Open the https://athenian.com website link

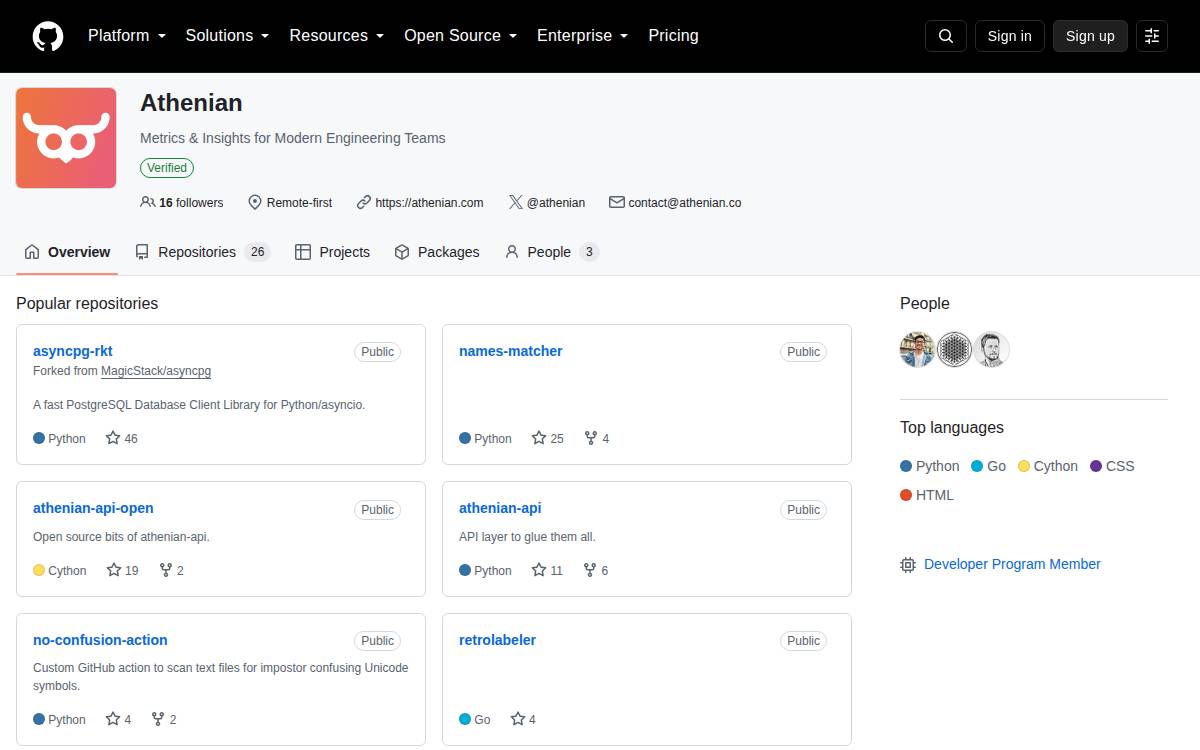[x=429, y=202]
